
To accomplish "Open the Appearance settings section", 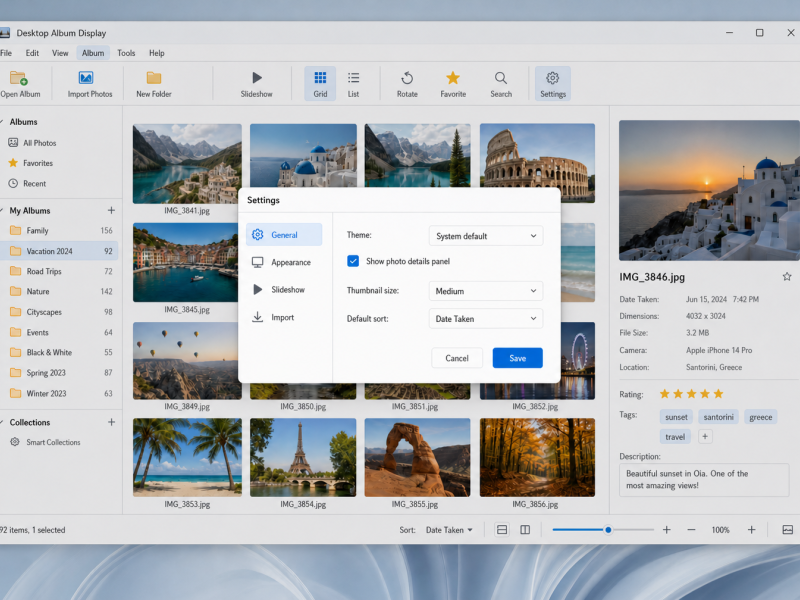I will pyautogui.click(x=284, y=262).
